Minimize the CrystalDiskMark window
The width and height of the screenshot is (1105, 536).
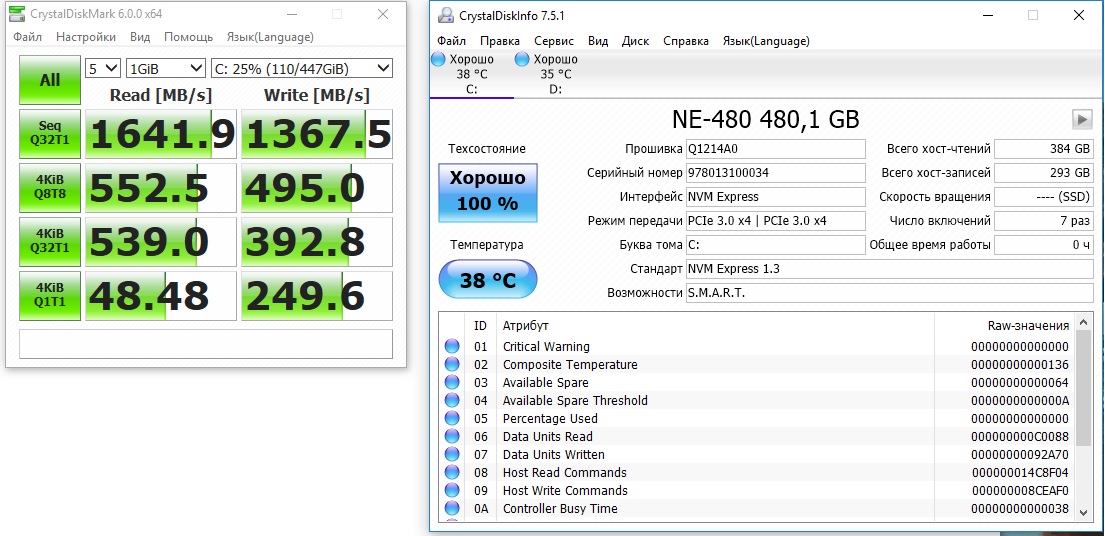pos(291,14)
